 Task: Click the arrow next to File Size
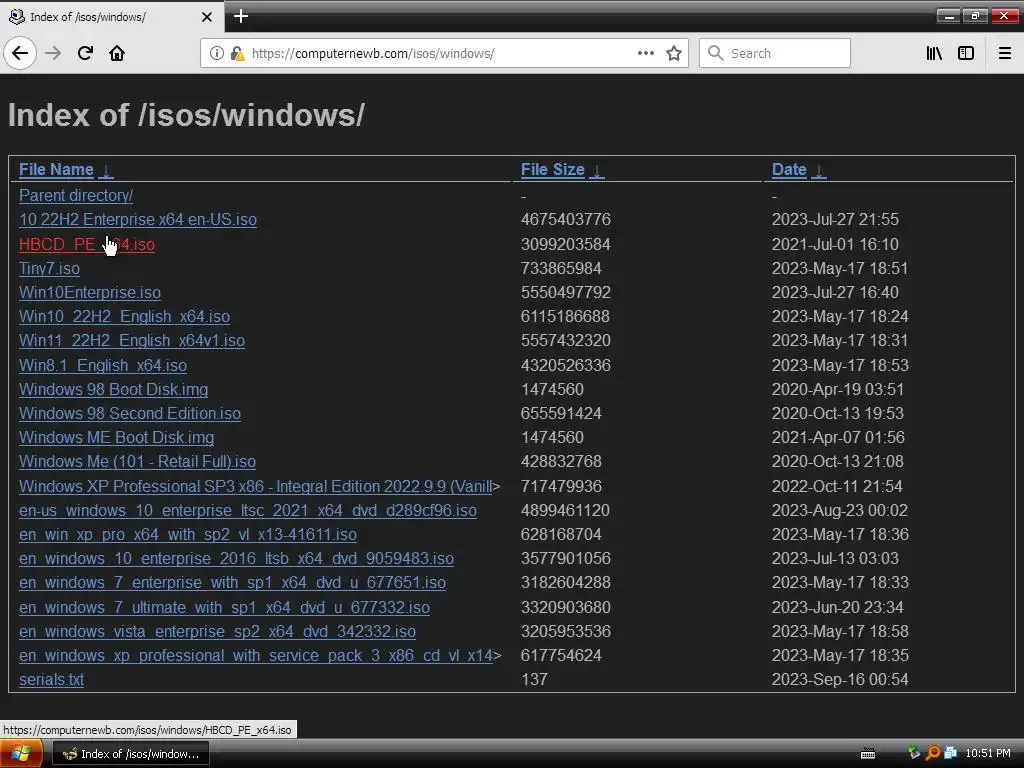pos(597,170)
